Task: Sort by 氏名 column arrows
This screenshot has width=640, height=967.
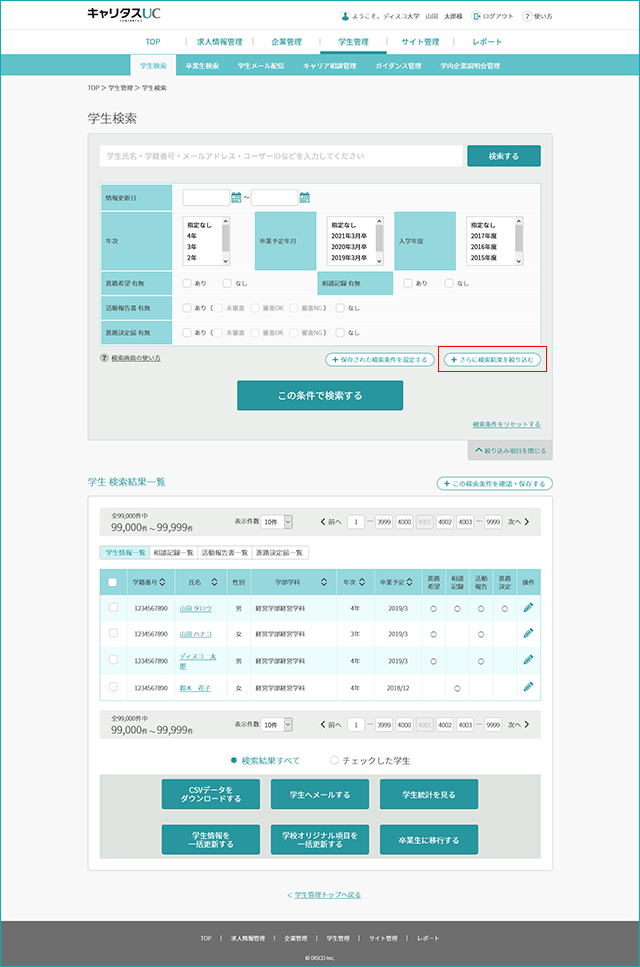Action: 214,582
